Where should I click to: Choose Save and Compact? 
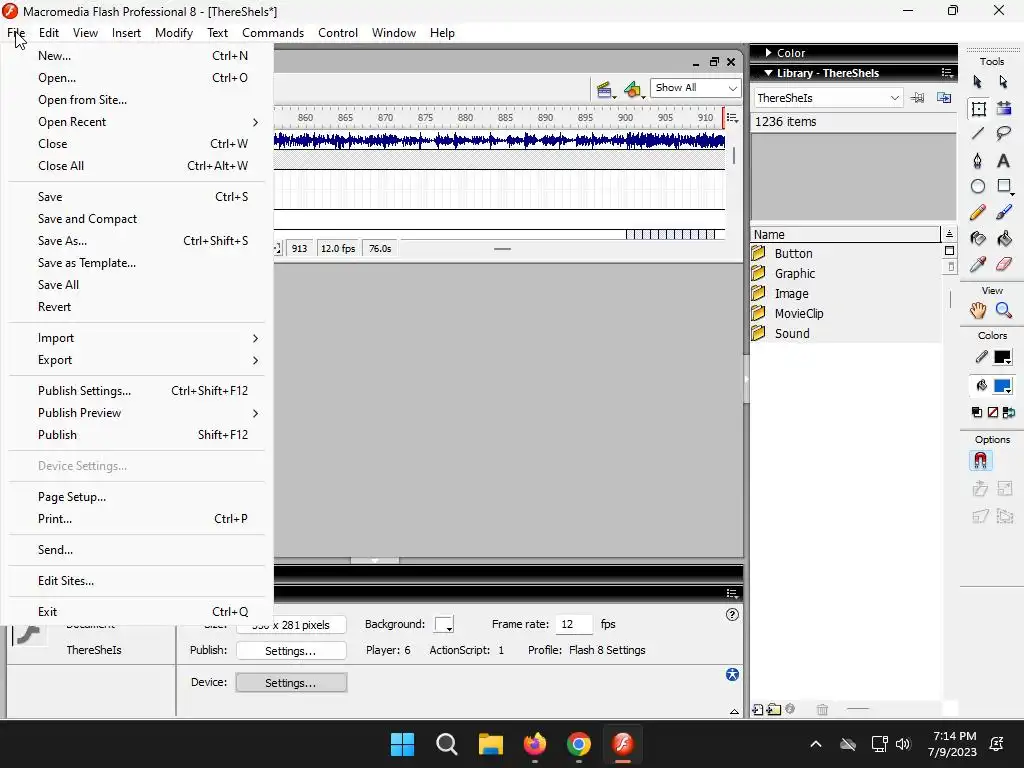click(136, 219)
